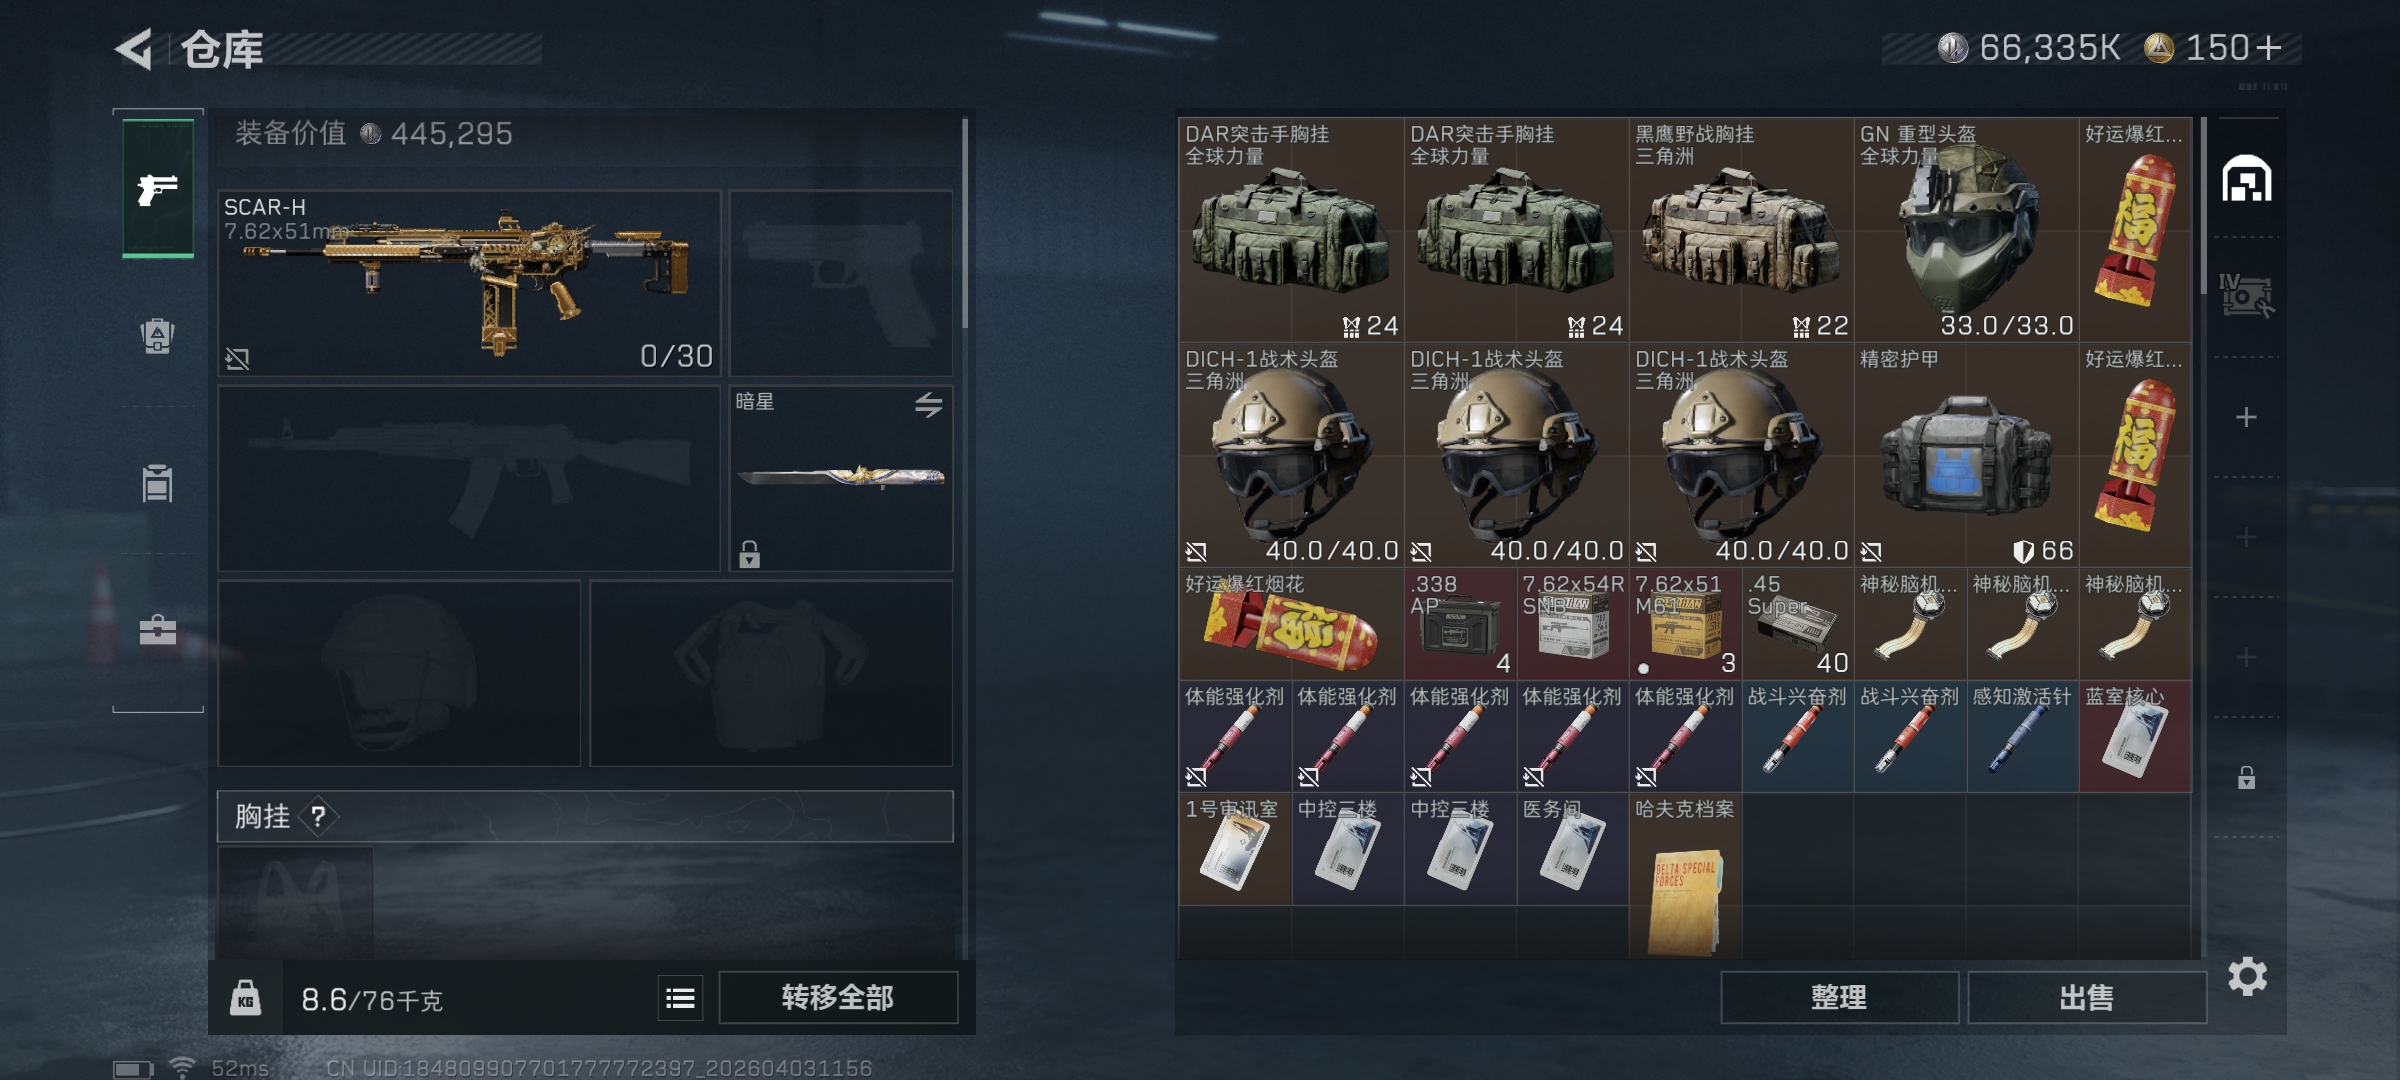2400x1080 pixels.
Task: Click the plus next to 150 currency
Action: coord(2269,48)
